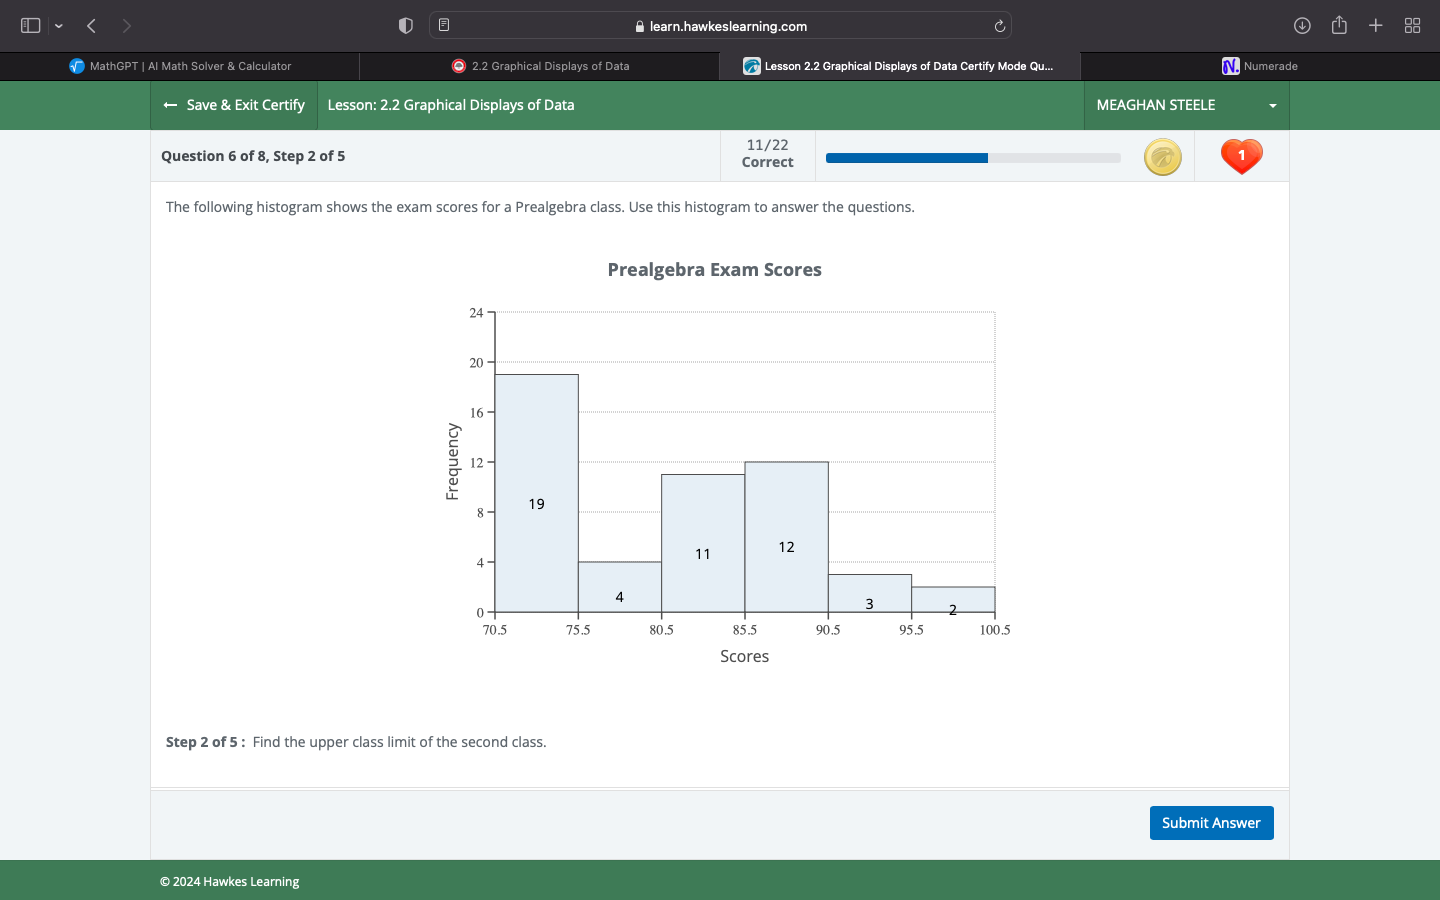Expand the back history arrow area
1440x900 pixels.
tap(91, 25)
